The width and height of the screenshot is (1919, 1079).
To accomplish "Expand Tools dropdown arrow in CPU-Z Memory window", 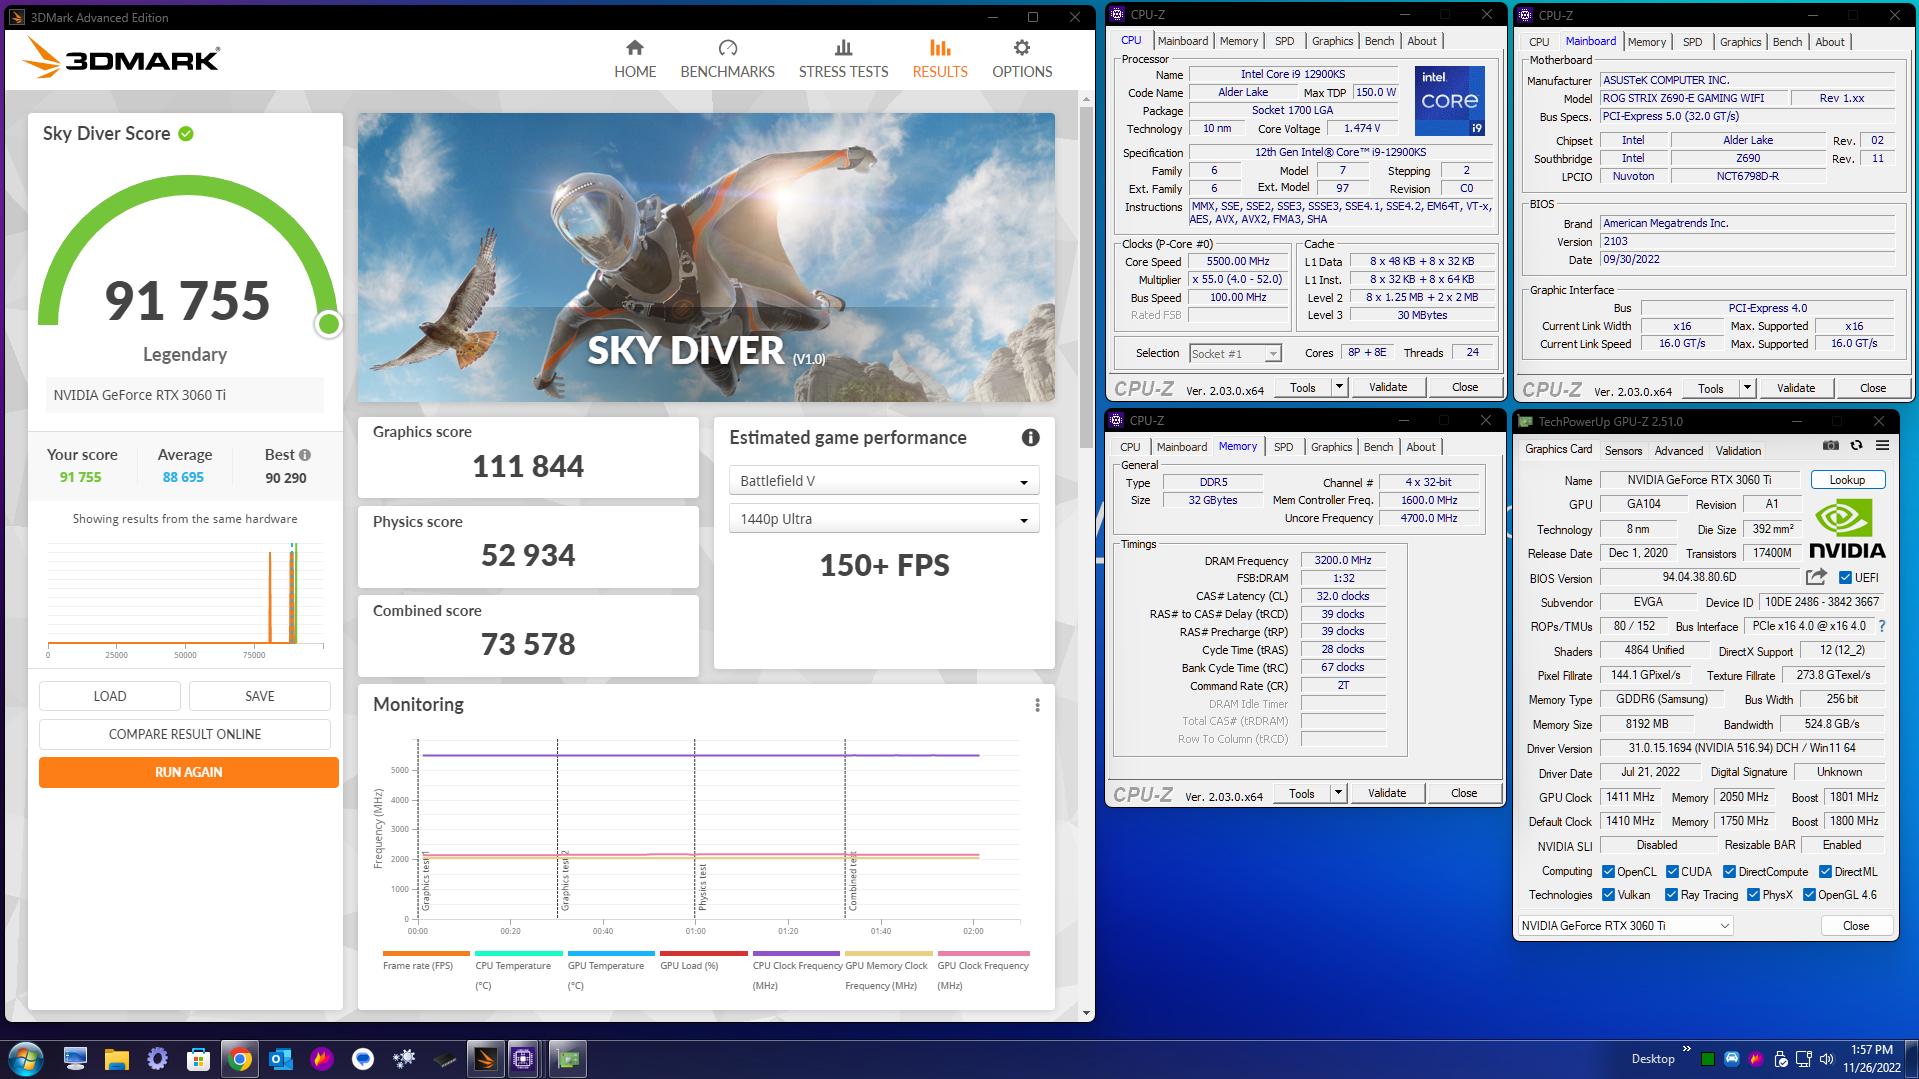I will pyautogui.click(x=1338, y=793).
